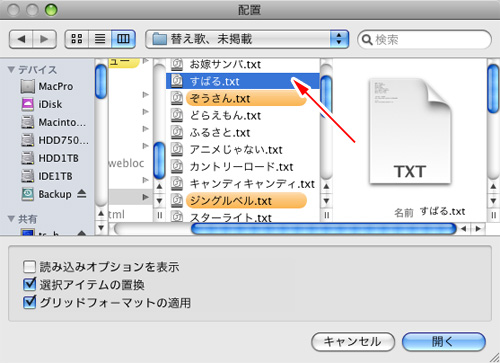Go forward with the right arrow button
The image size is (500, 363).
[x=44, y=39]
